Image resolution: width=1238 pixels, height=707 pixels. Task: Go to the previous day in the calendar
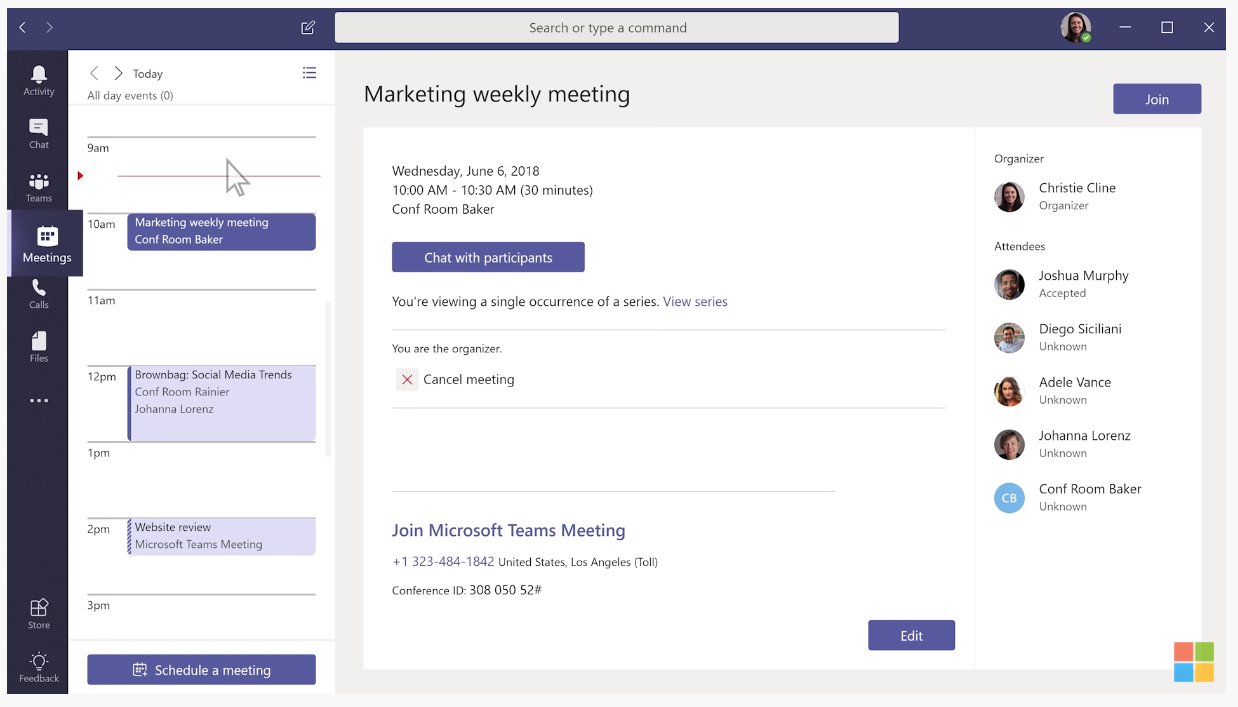[x=94, y=73]
